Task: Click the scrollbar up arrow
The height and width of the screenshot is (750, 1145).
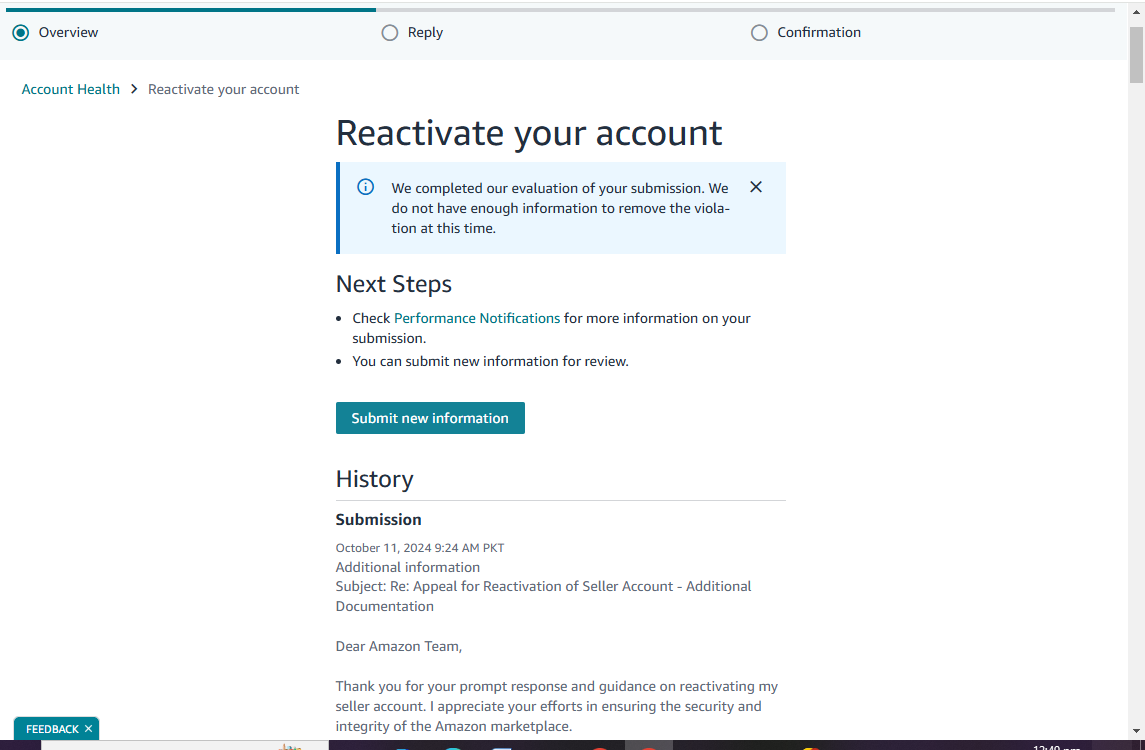Action: pyautogui.click(x=1136, y=12)
